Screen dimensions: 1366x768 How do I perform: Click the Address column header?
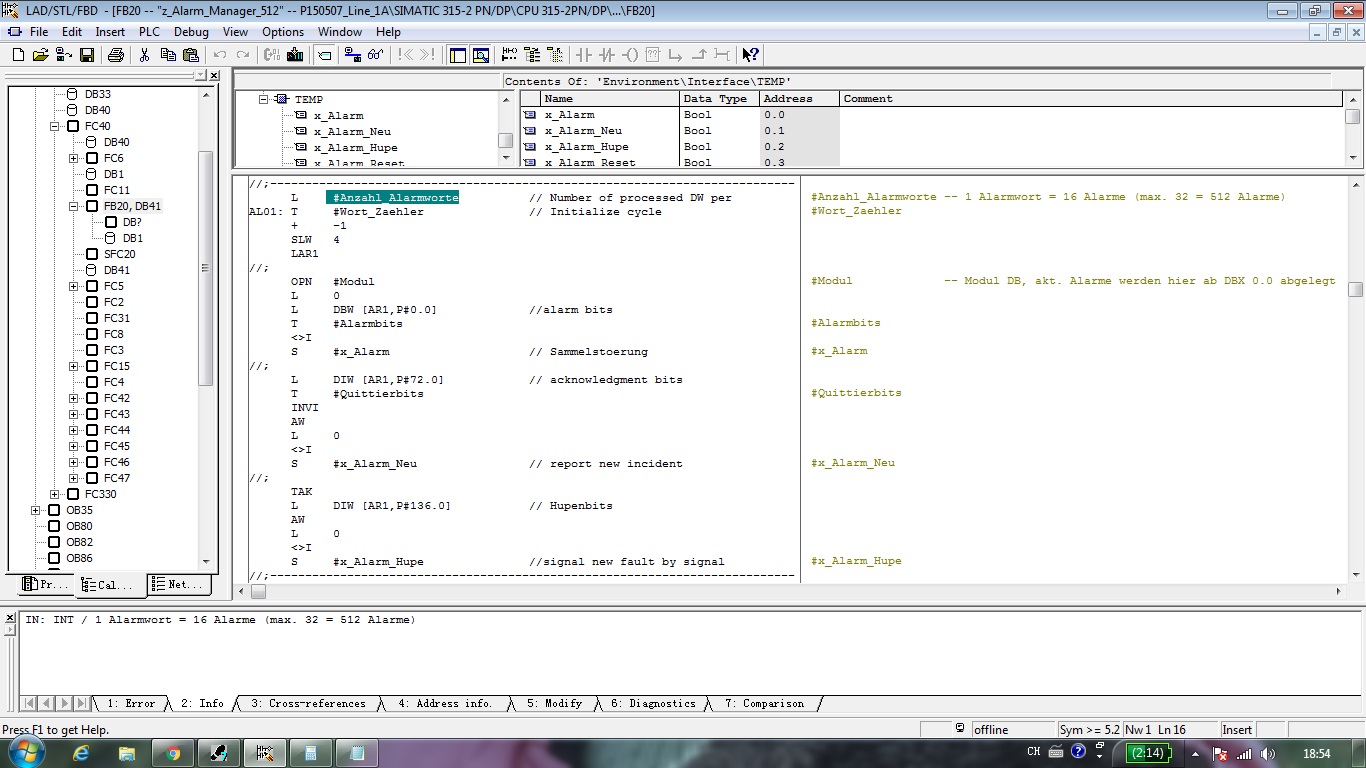[798, 99]
